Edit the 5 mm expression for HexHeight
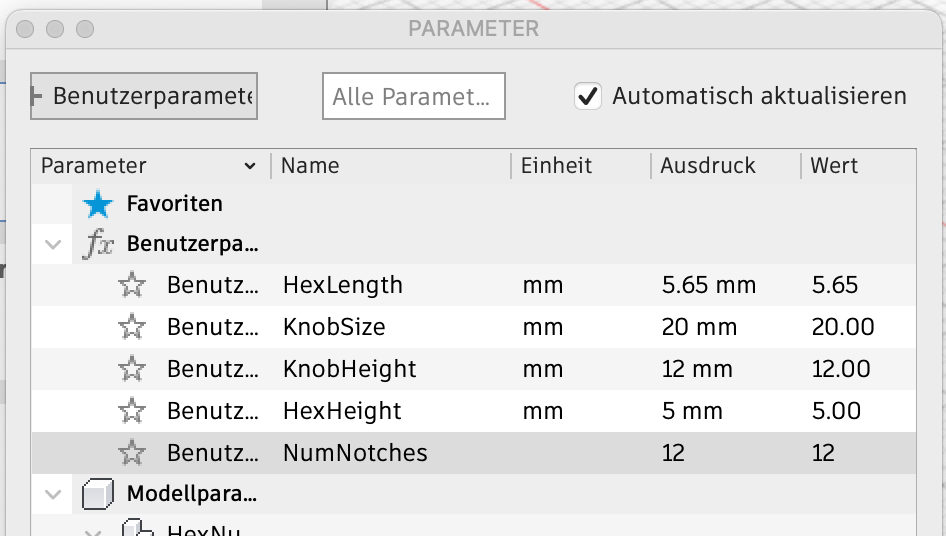 point(692,411)
